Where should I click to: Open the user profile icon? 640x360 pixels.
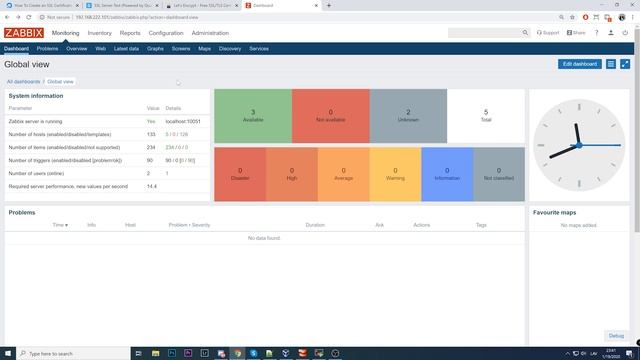(611, 33)
